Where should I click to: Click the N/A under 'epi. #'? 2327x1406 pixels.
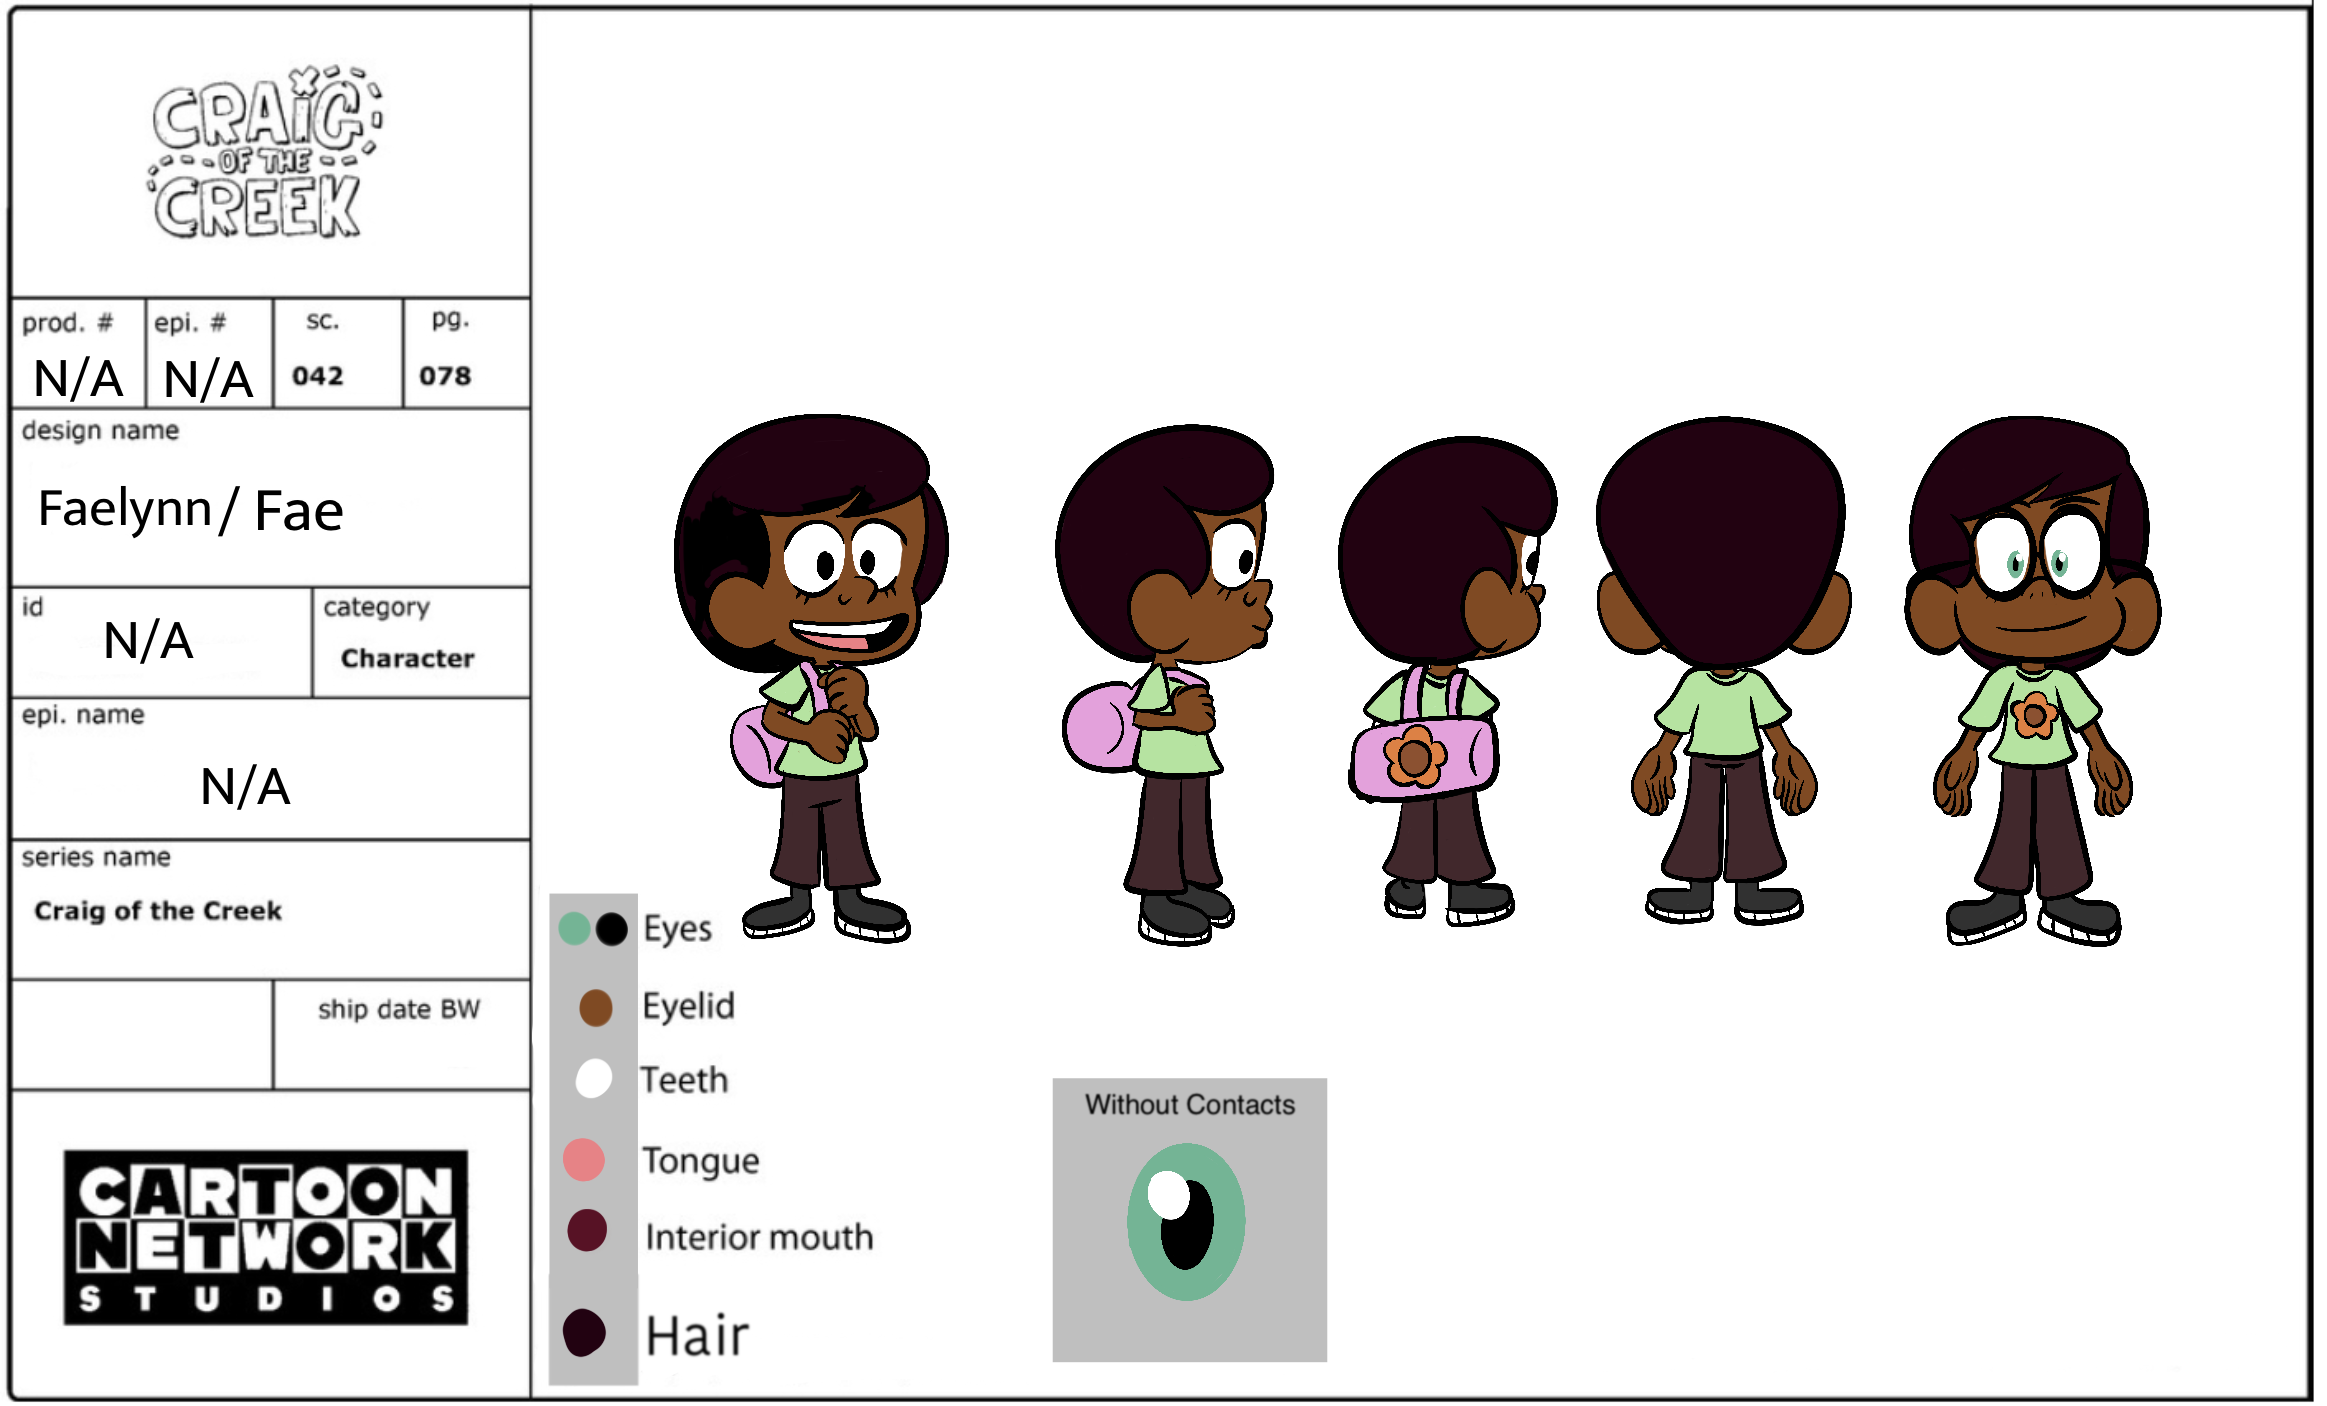pyautogui.click(x=208, y=380)
